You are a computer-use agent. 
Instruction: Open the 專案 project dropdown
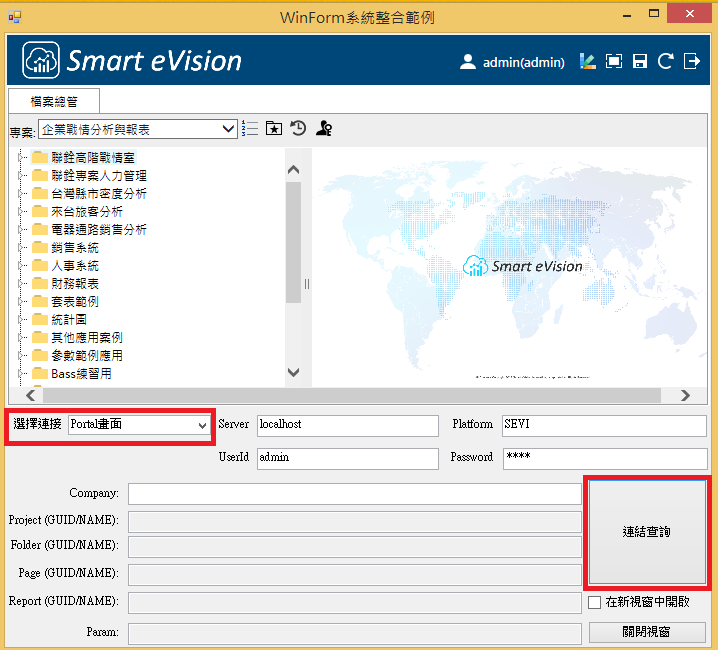(x=138, y=130)
